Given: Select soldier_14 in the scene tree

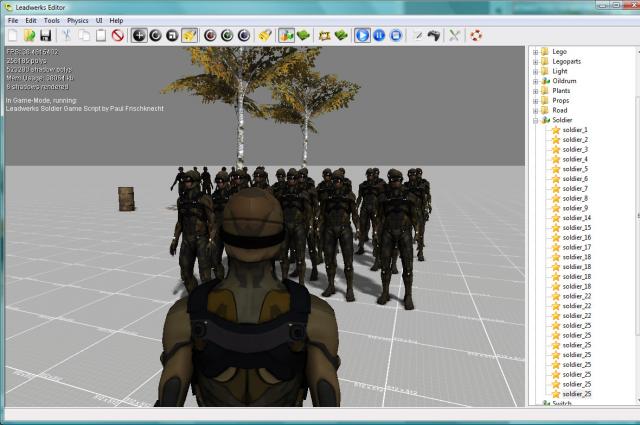Looking at the screenshot, I should point(576,217).
